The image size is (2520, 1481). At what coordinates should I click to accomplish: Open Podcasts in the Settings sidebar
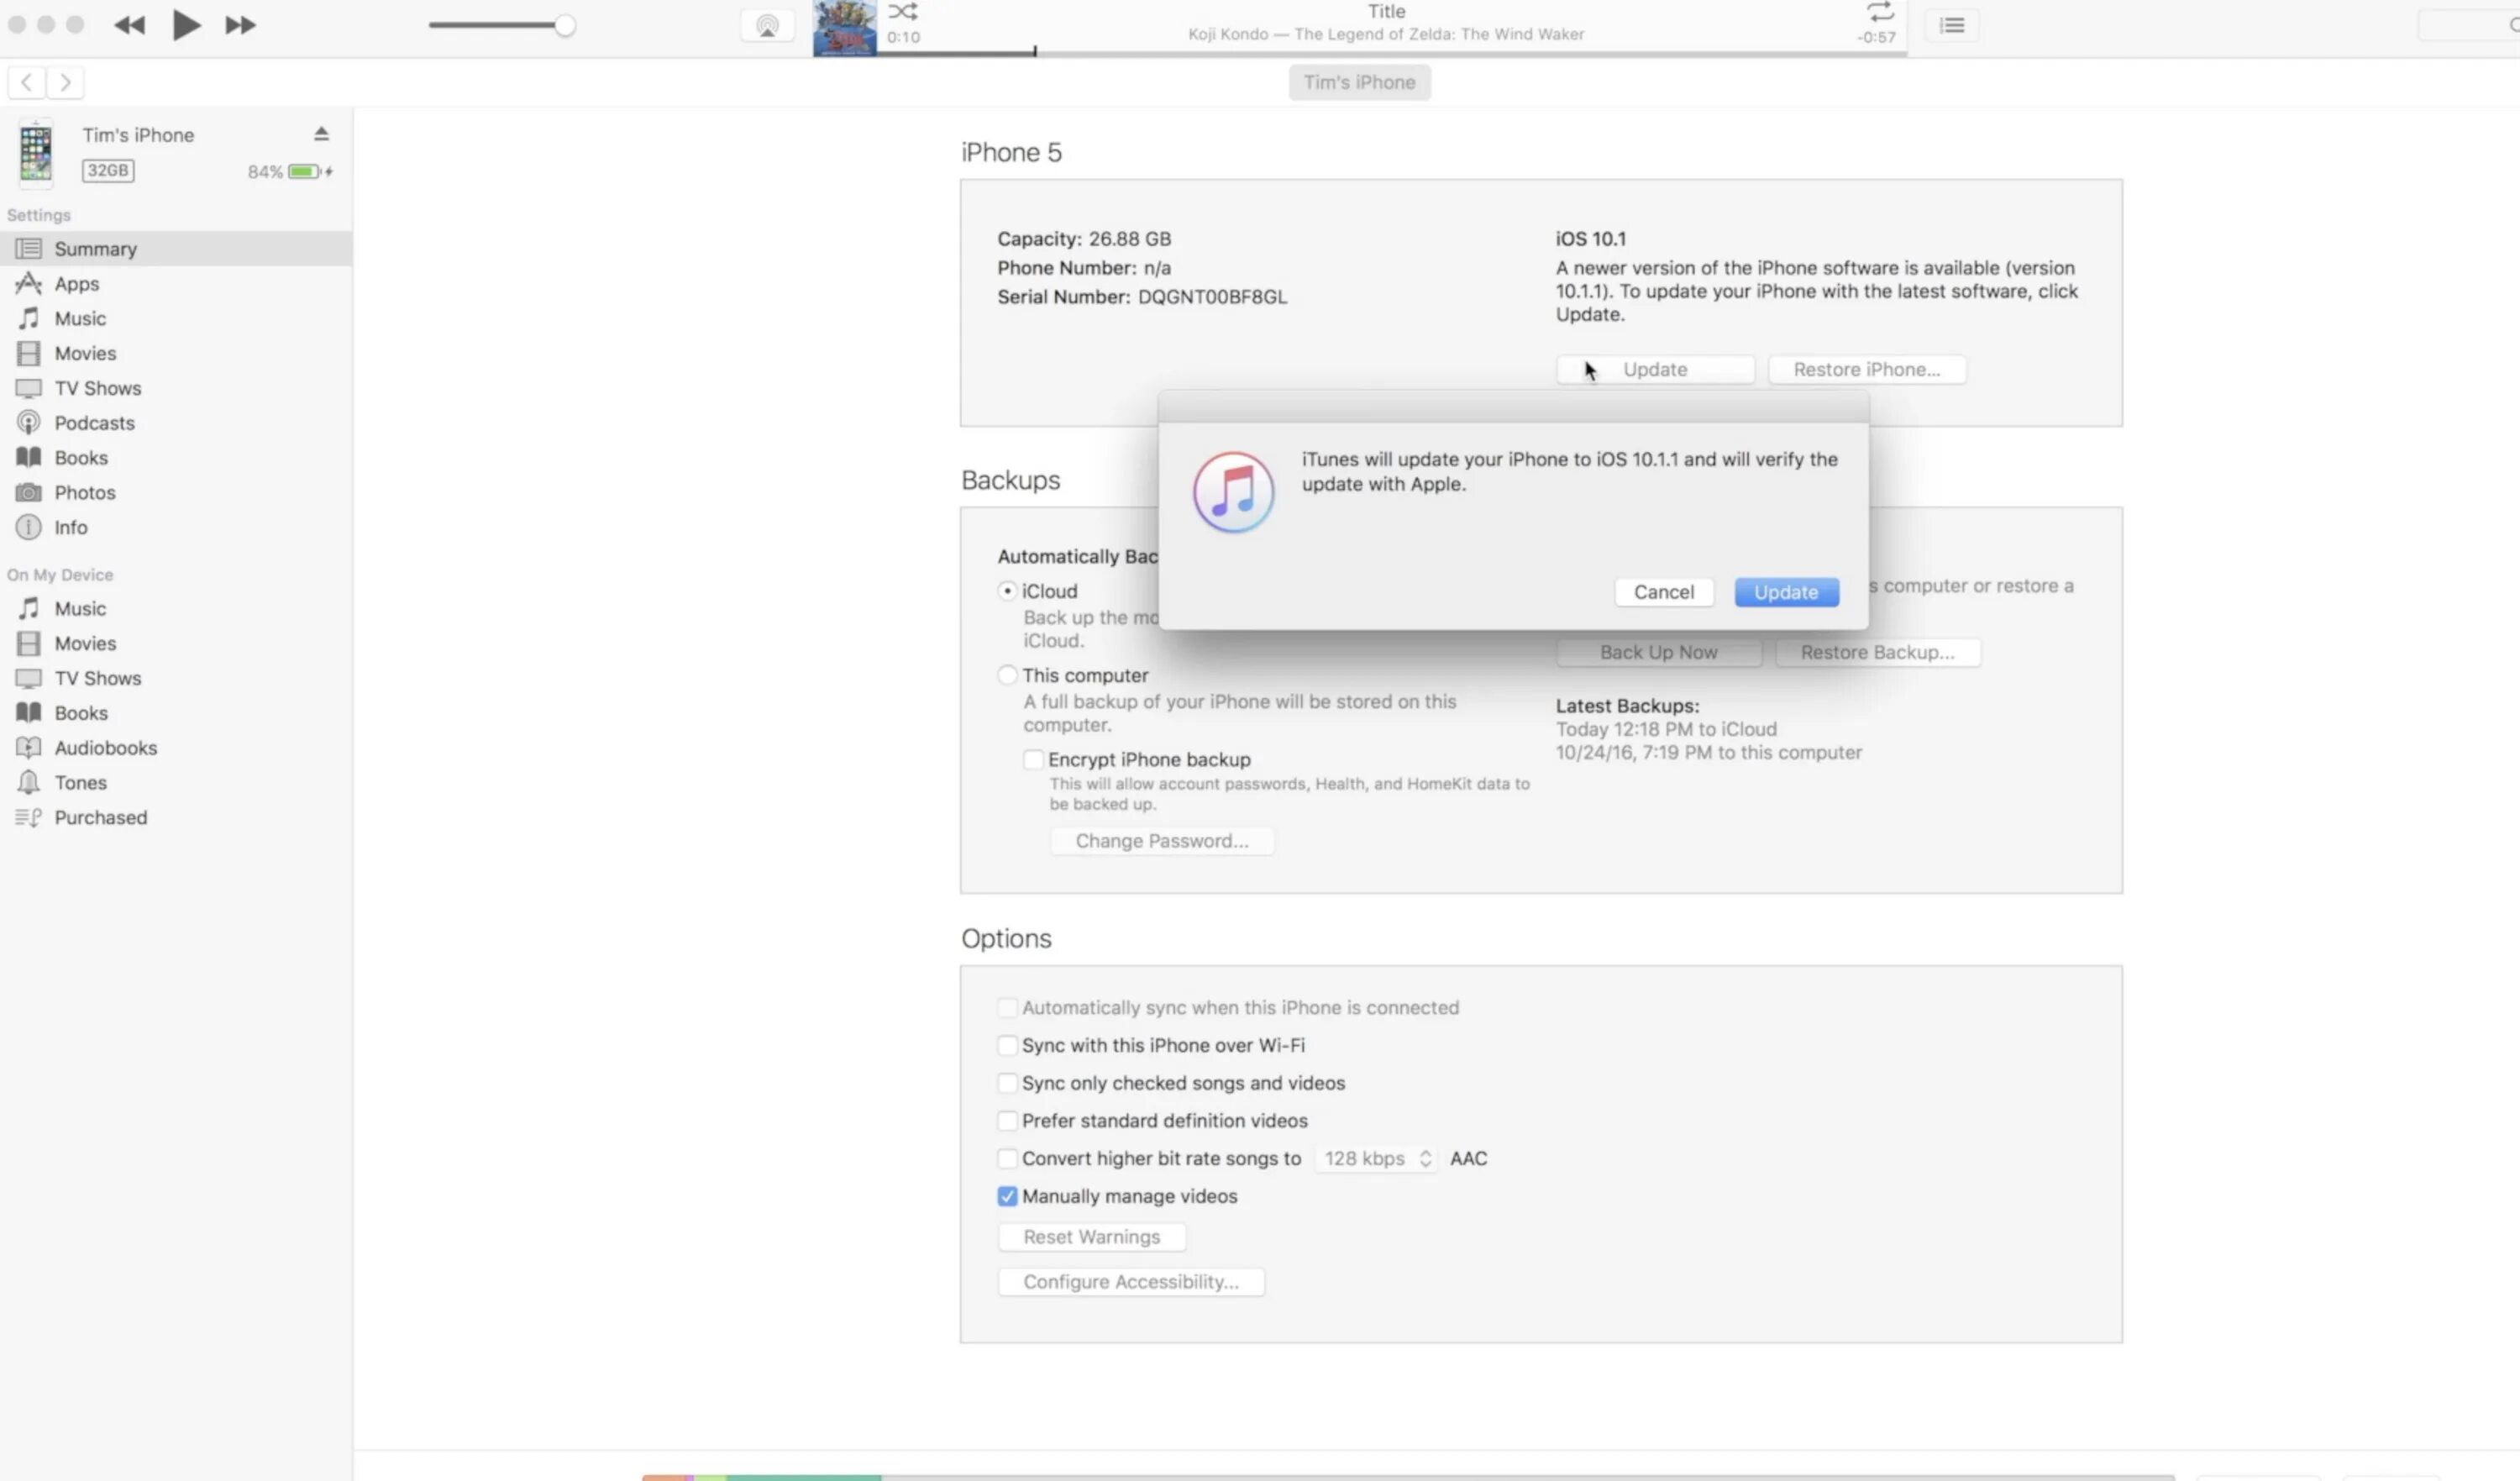coord(94,423)
